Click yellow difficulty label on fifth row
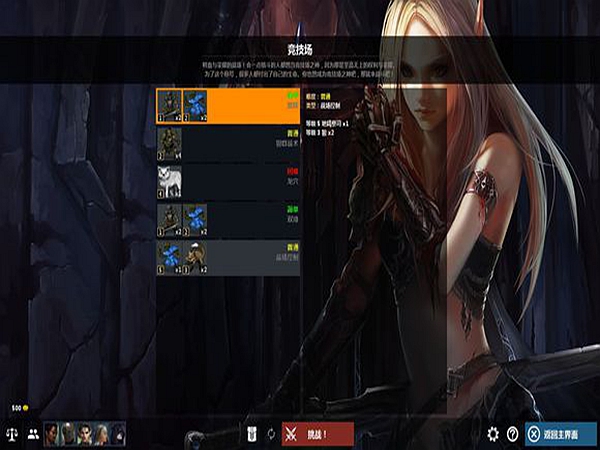 (293, 247)
